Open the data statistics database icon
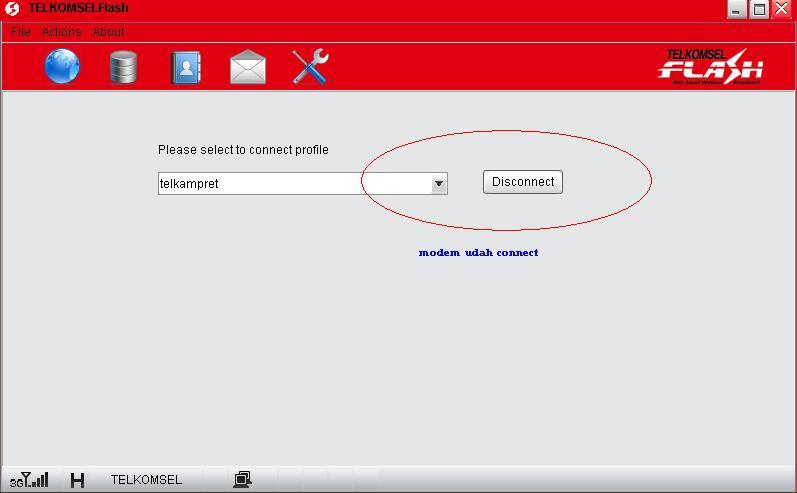The height and width of the screenshot is (493, 797). (x=124, y=67)
